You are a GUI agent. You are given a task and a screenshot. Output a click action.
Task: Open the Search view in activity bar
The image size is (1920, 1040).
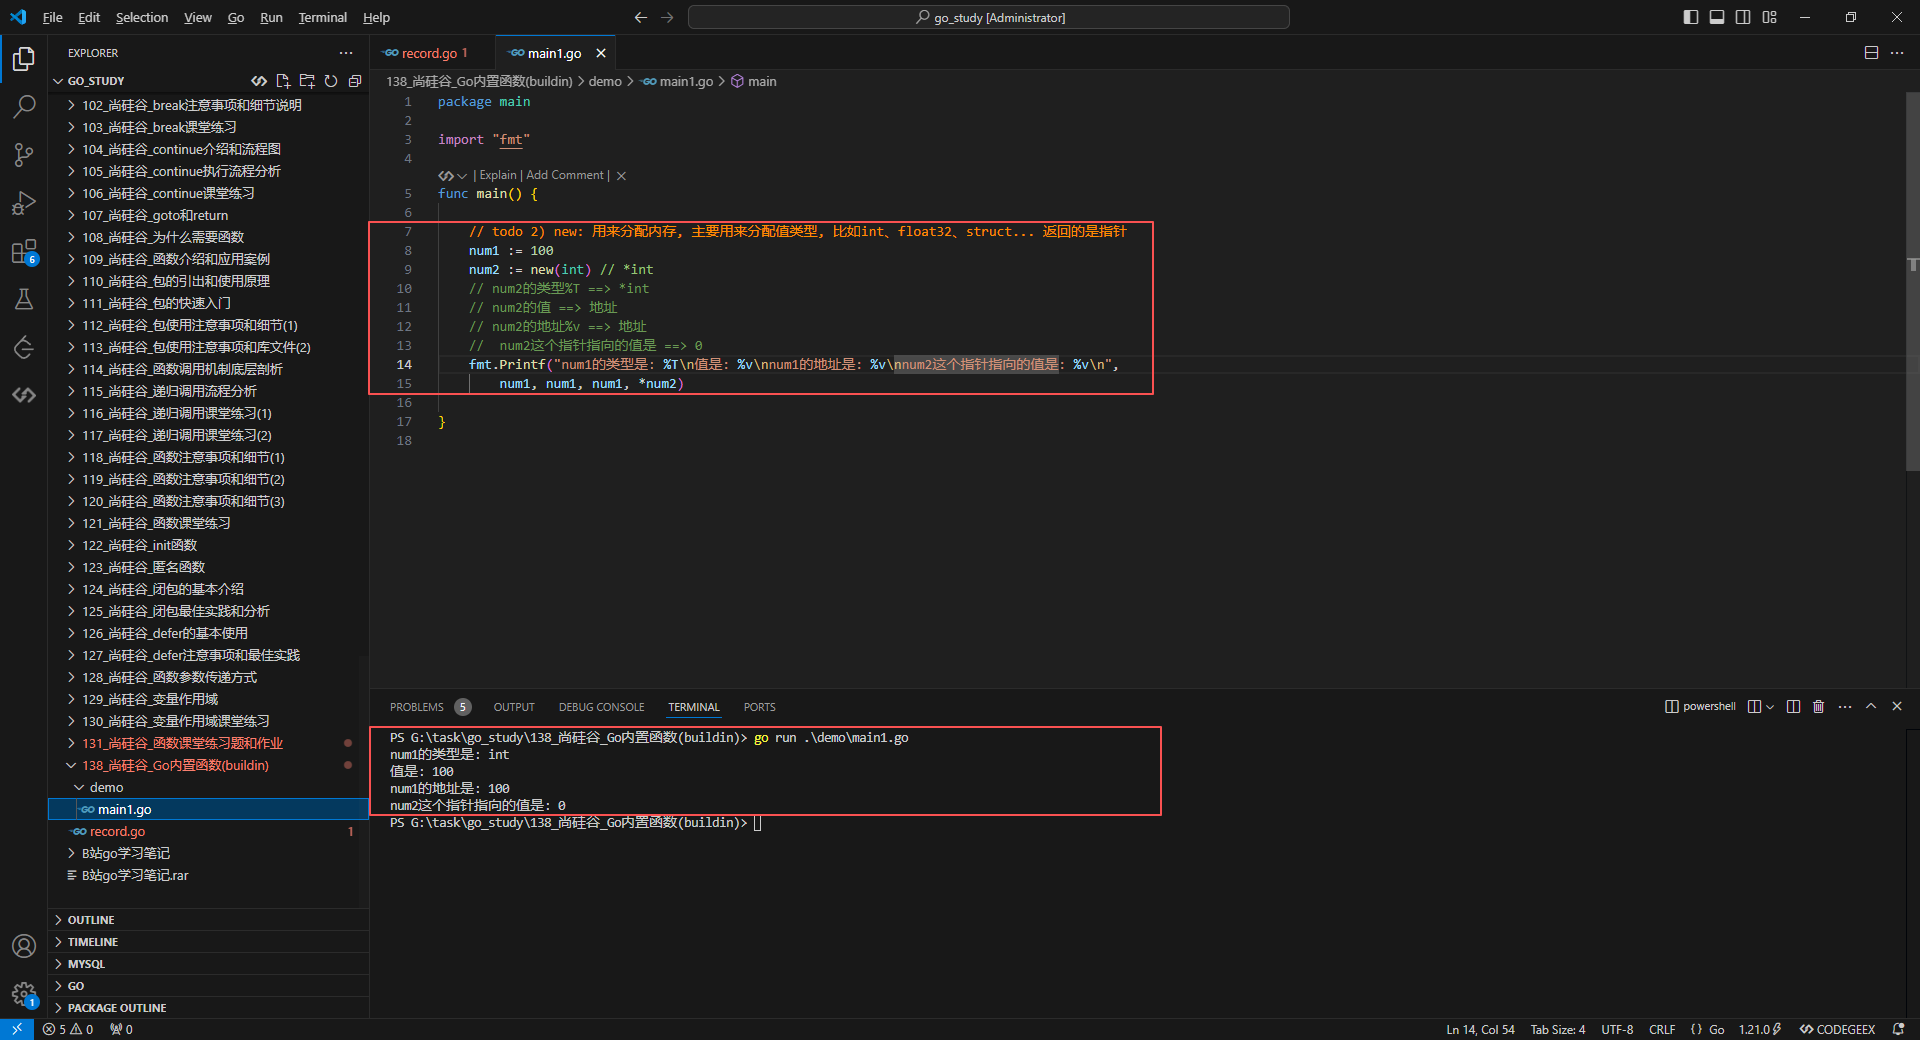pyautogui.click(x=24, y=107)
